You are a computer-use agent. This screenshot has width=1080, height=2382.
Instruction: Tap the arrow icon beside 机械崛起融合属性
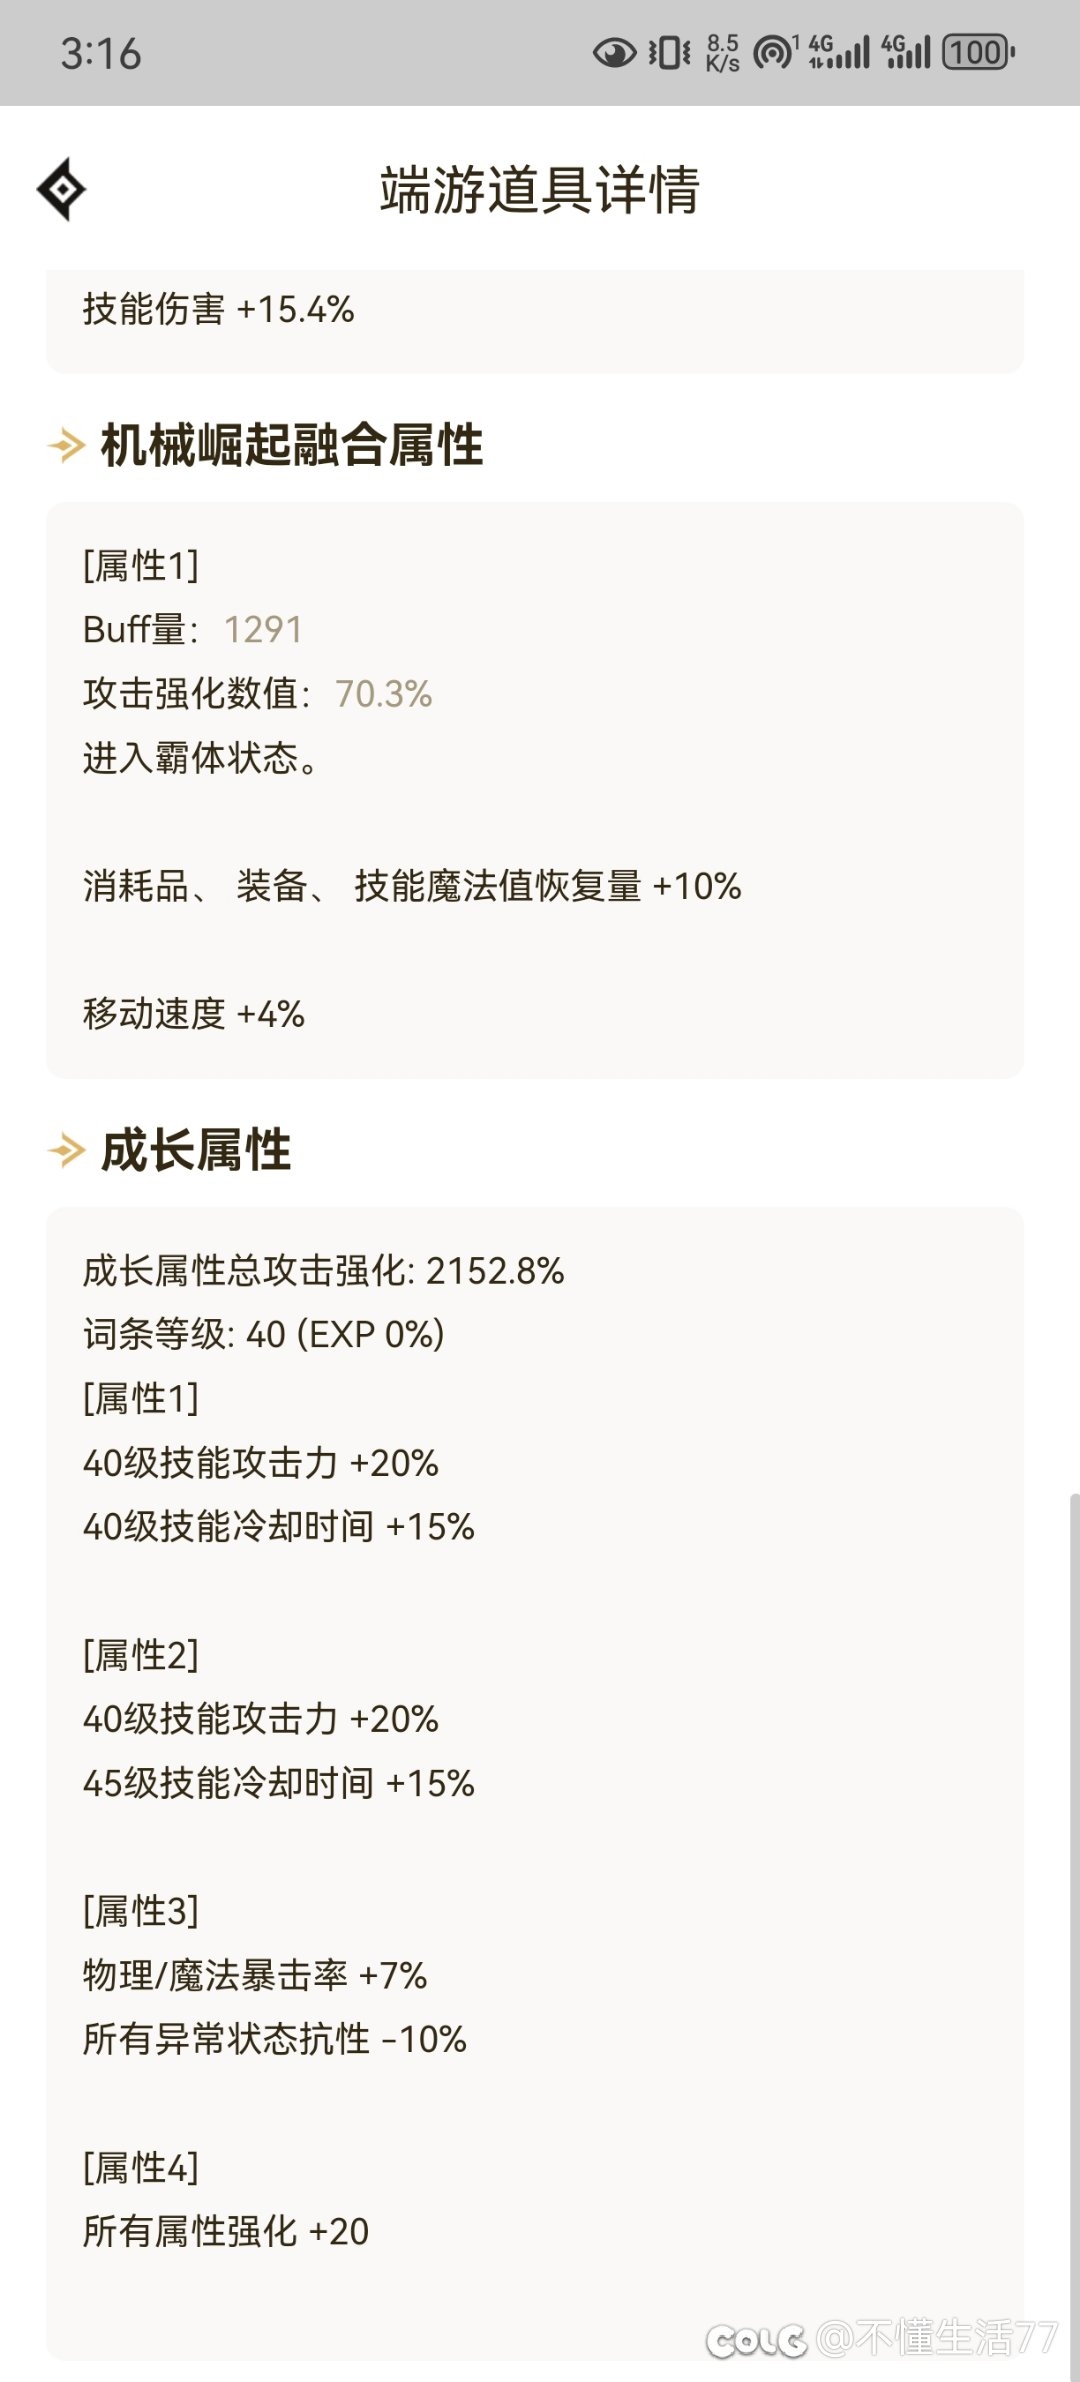pyautogui.click(x=66, y=445)
